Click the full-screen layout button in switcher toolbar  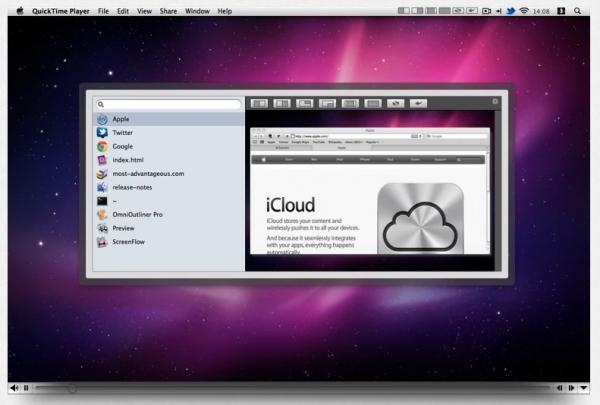pos(373,103)
